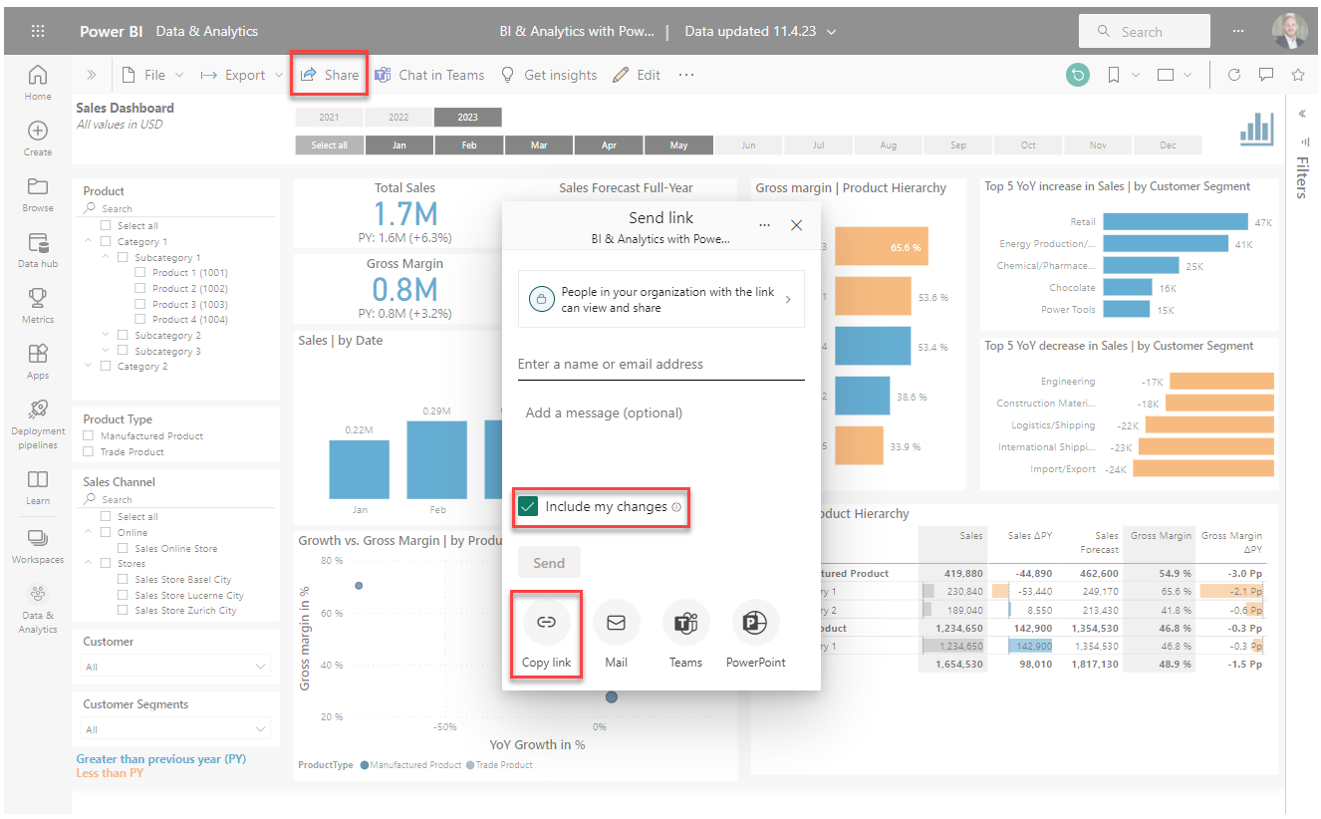Select year 2021 slicer
This screenshot has height=819, width=1321.
click(x=329, y=117)
